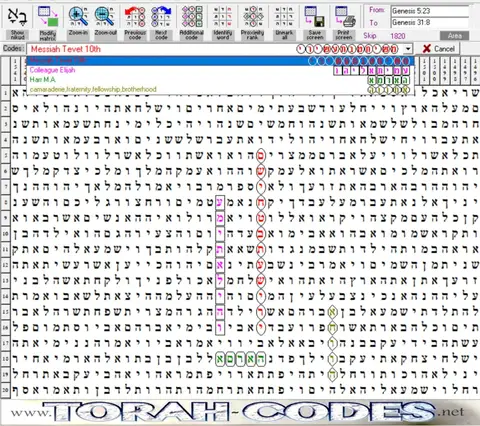Select row number 5 header
480x426 pixels.
click(6, 155)
